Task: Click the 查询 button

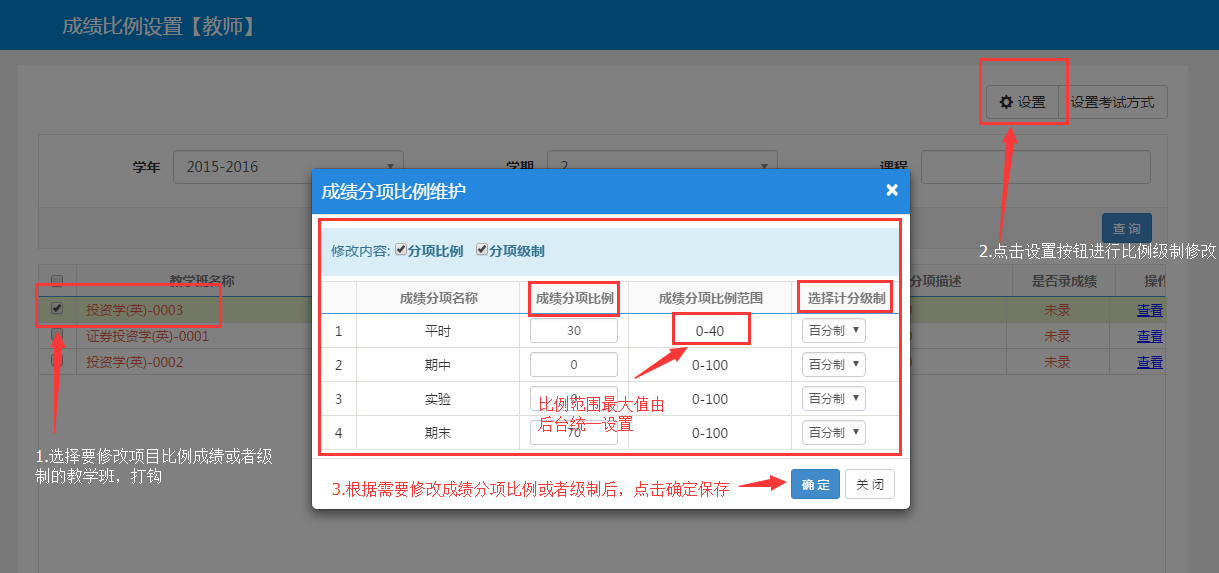Action: [x=1126, y=229]
